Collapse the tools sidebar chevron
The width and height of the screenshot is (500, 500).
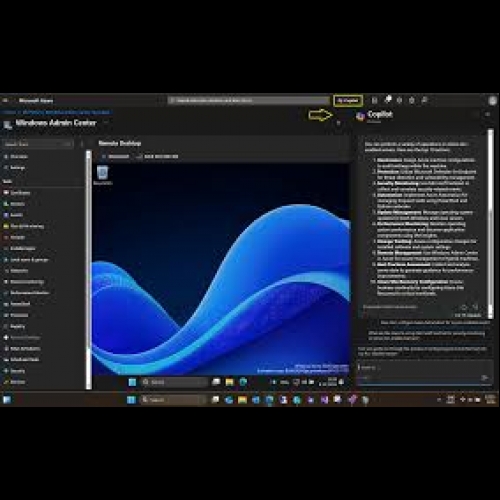pyautogui.click(x=82, y=144)
